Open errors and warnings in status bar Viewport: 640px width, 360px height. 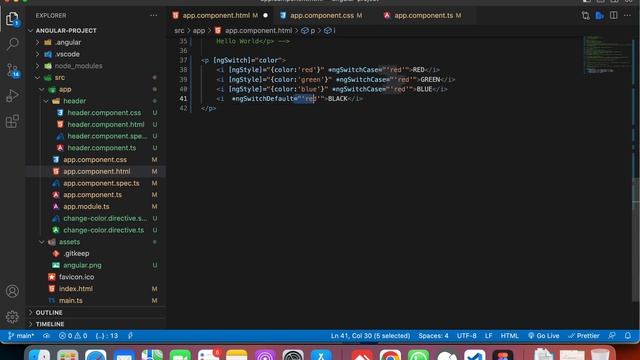click(73, 336)
